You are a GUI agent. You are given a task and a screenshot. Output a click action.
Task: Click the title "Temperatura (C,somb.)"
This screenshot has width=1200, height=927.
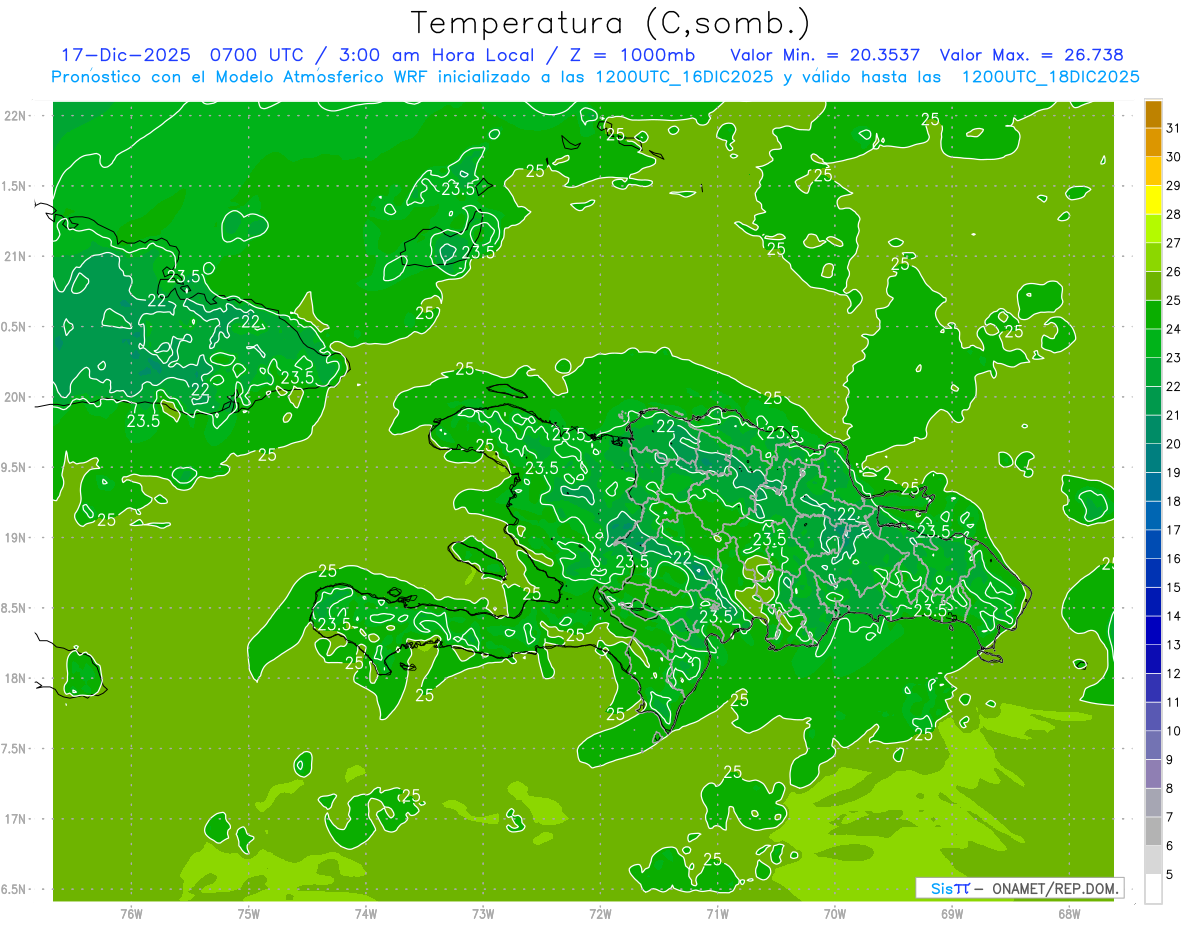tap(611, 23)
